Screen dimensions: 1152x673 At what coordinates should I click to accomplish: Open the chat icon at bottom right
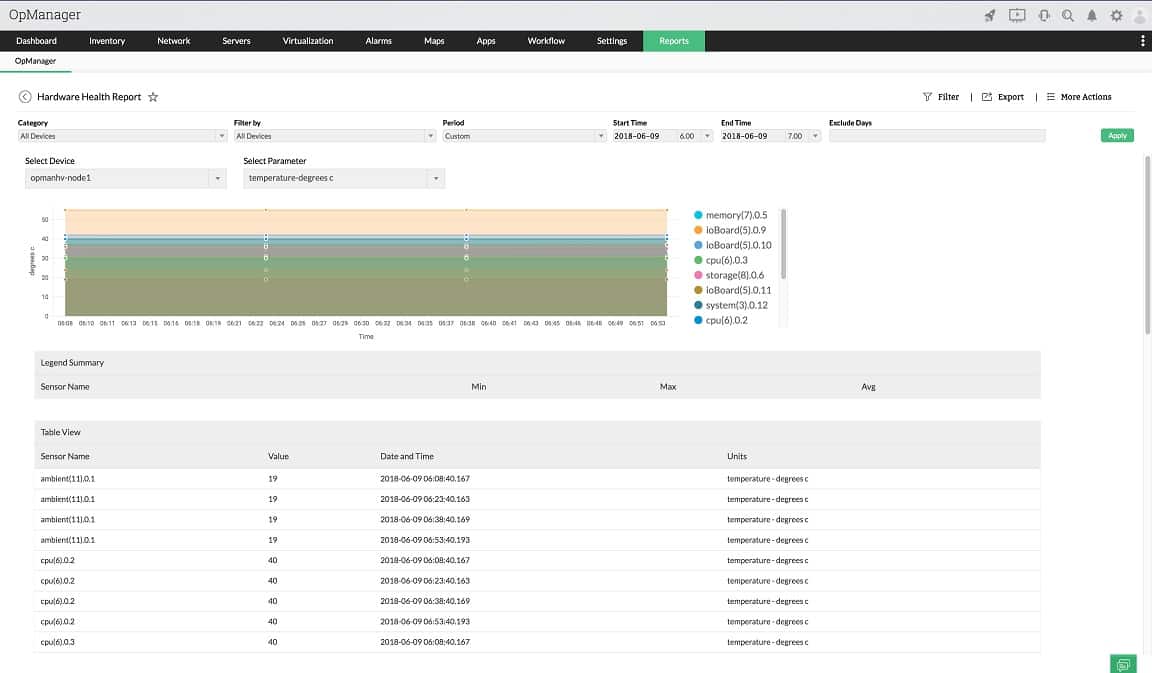[x=1123, y=664]
